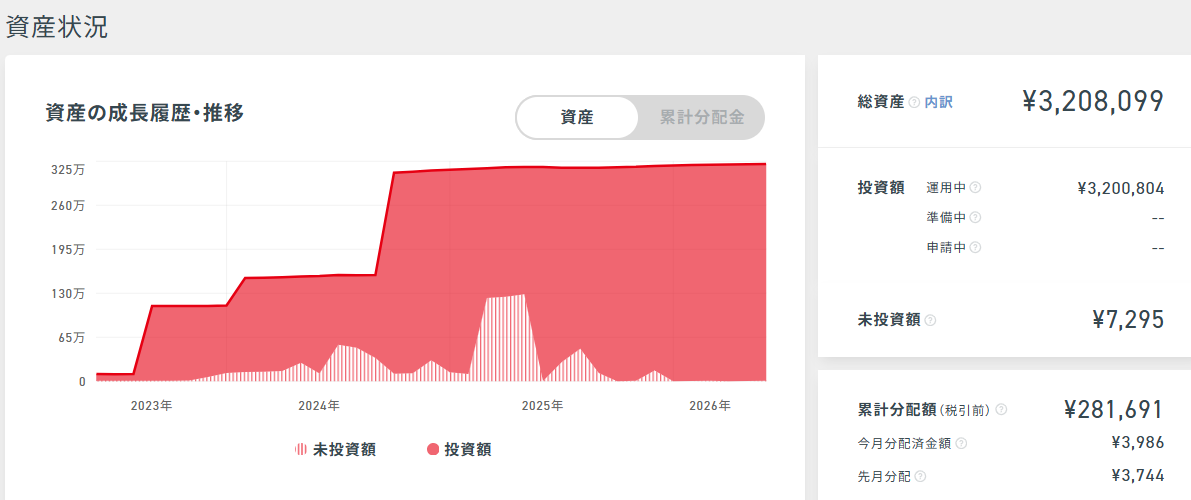
Task: Click the 2023年 axis label
Action: [151, 406]
